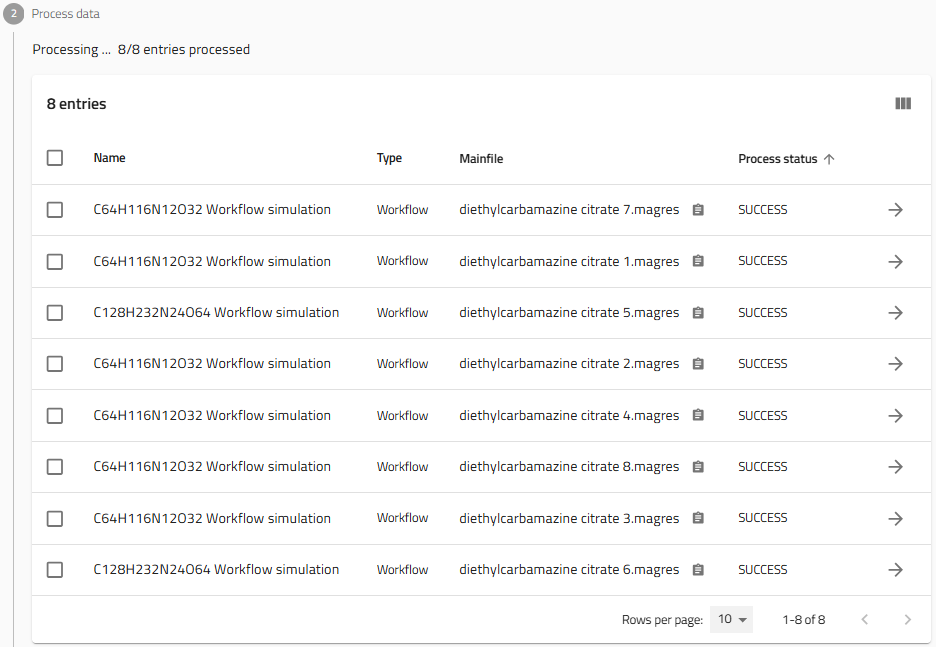
Task: Sort by Type column header
Action: tap(389, 158)
